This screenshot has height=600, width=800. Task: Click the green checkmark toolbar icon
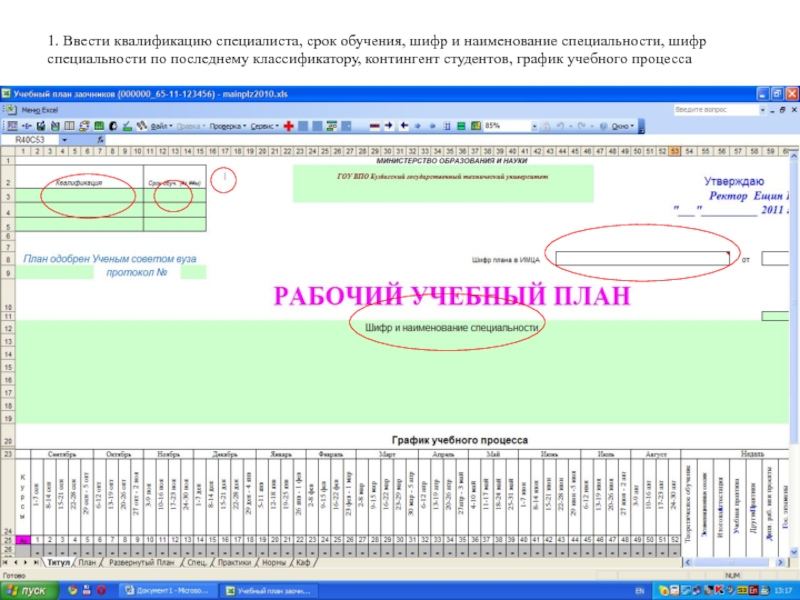(x=127, y=126)
